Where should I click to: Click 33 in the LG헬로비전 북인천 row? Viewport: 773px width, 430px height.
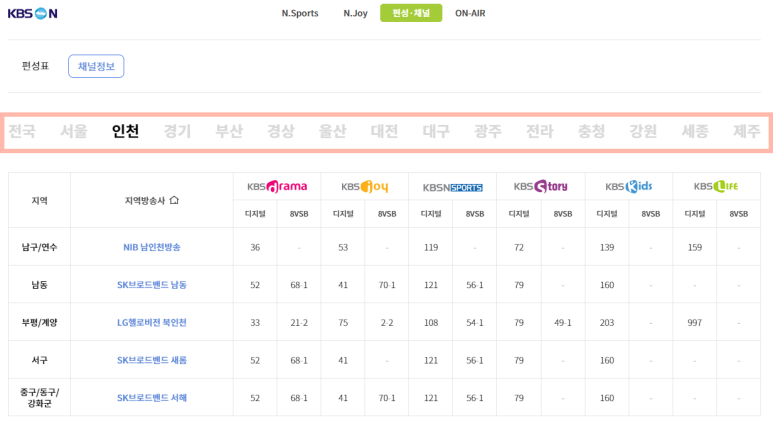click(255, 322)
